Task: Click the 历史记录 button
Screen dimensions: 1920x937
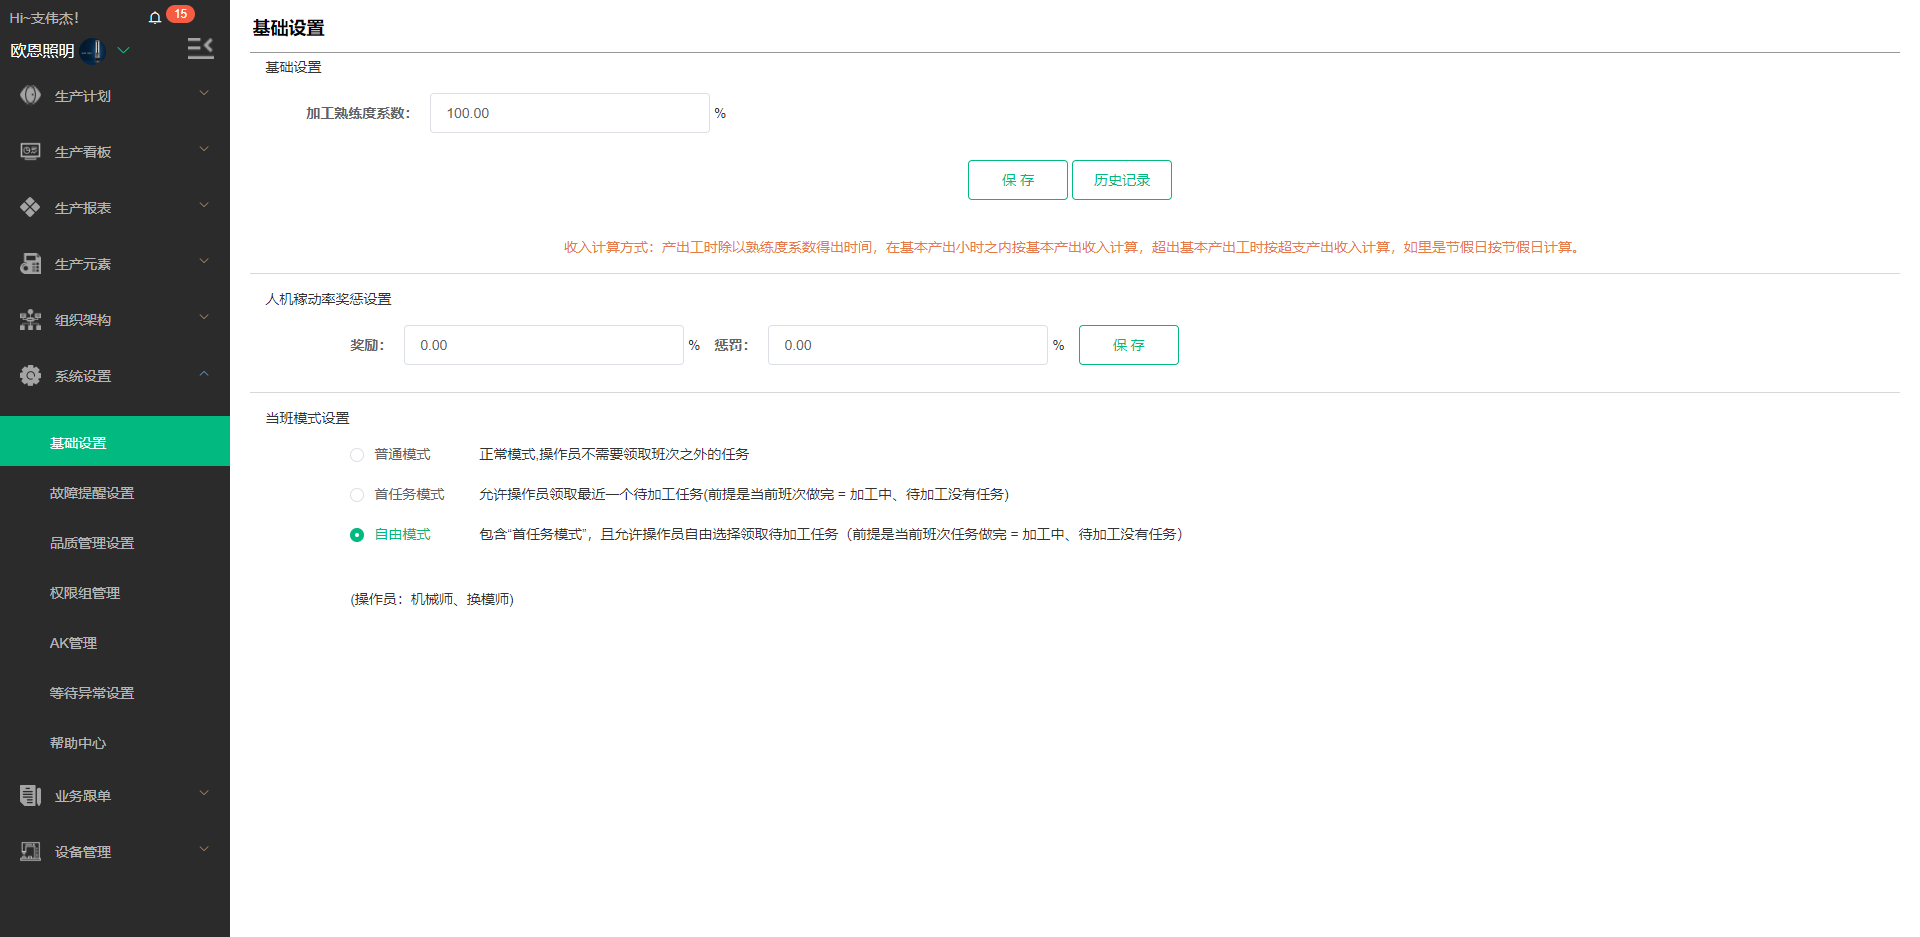Action: tap(1121, 180)
